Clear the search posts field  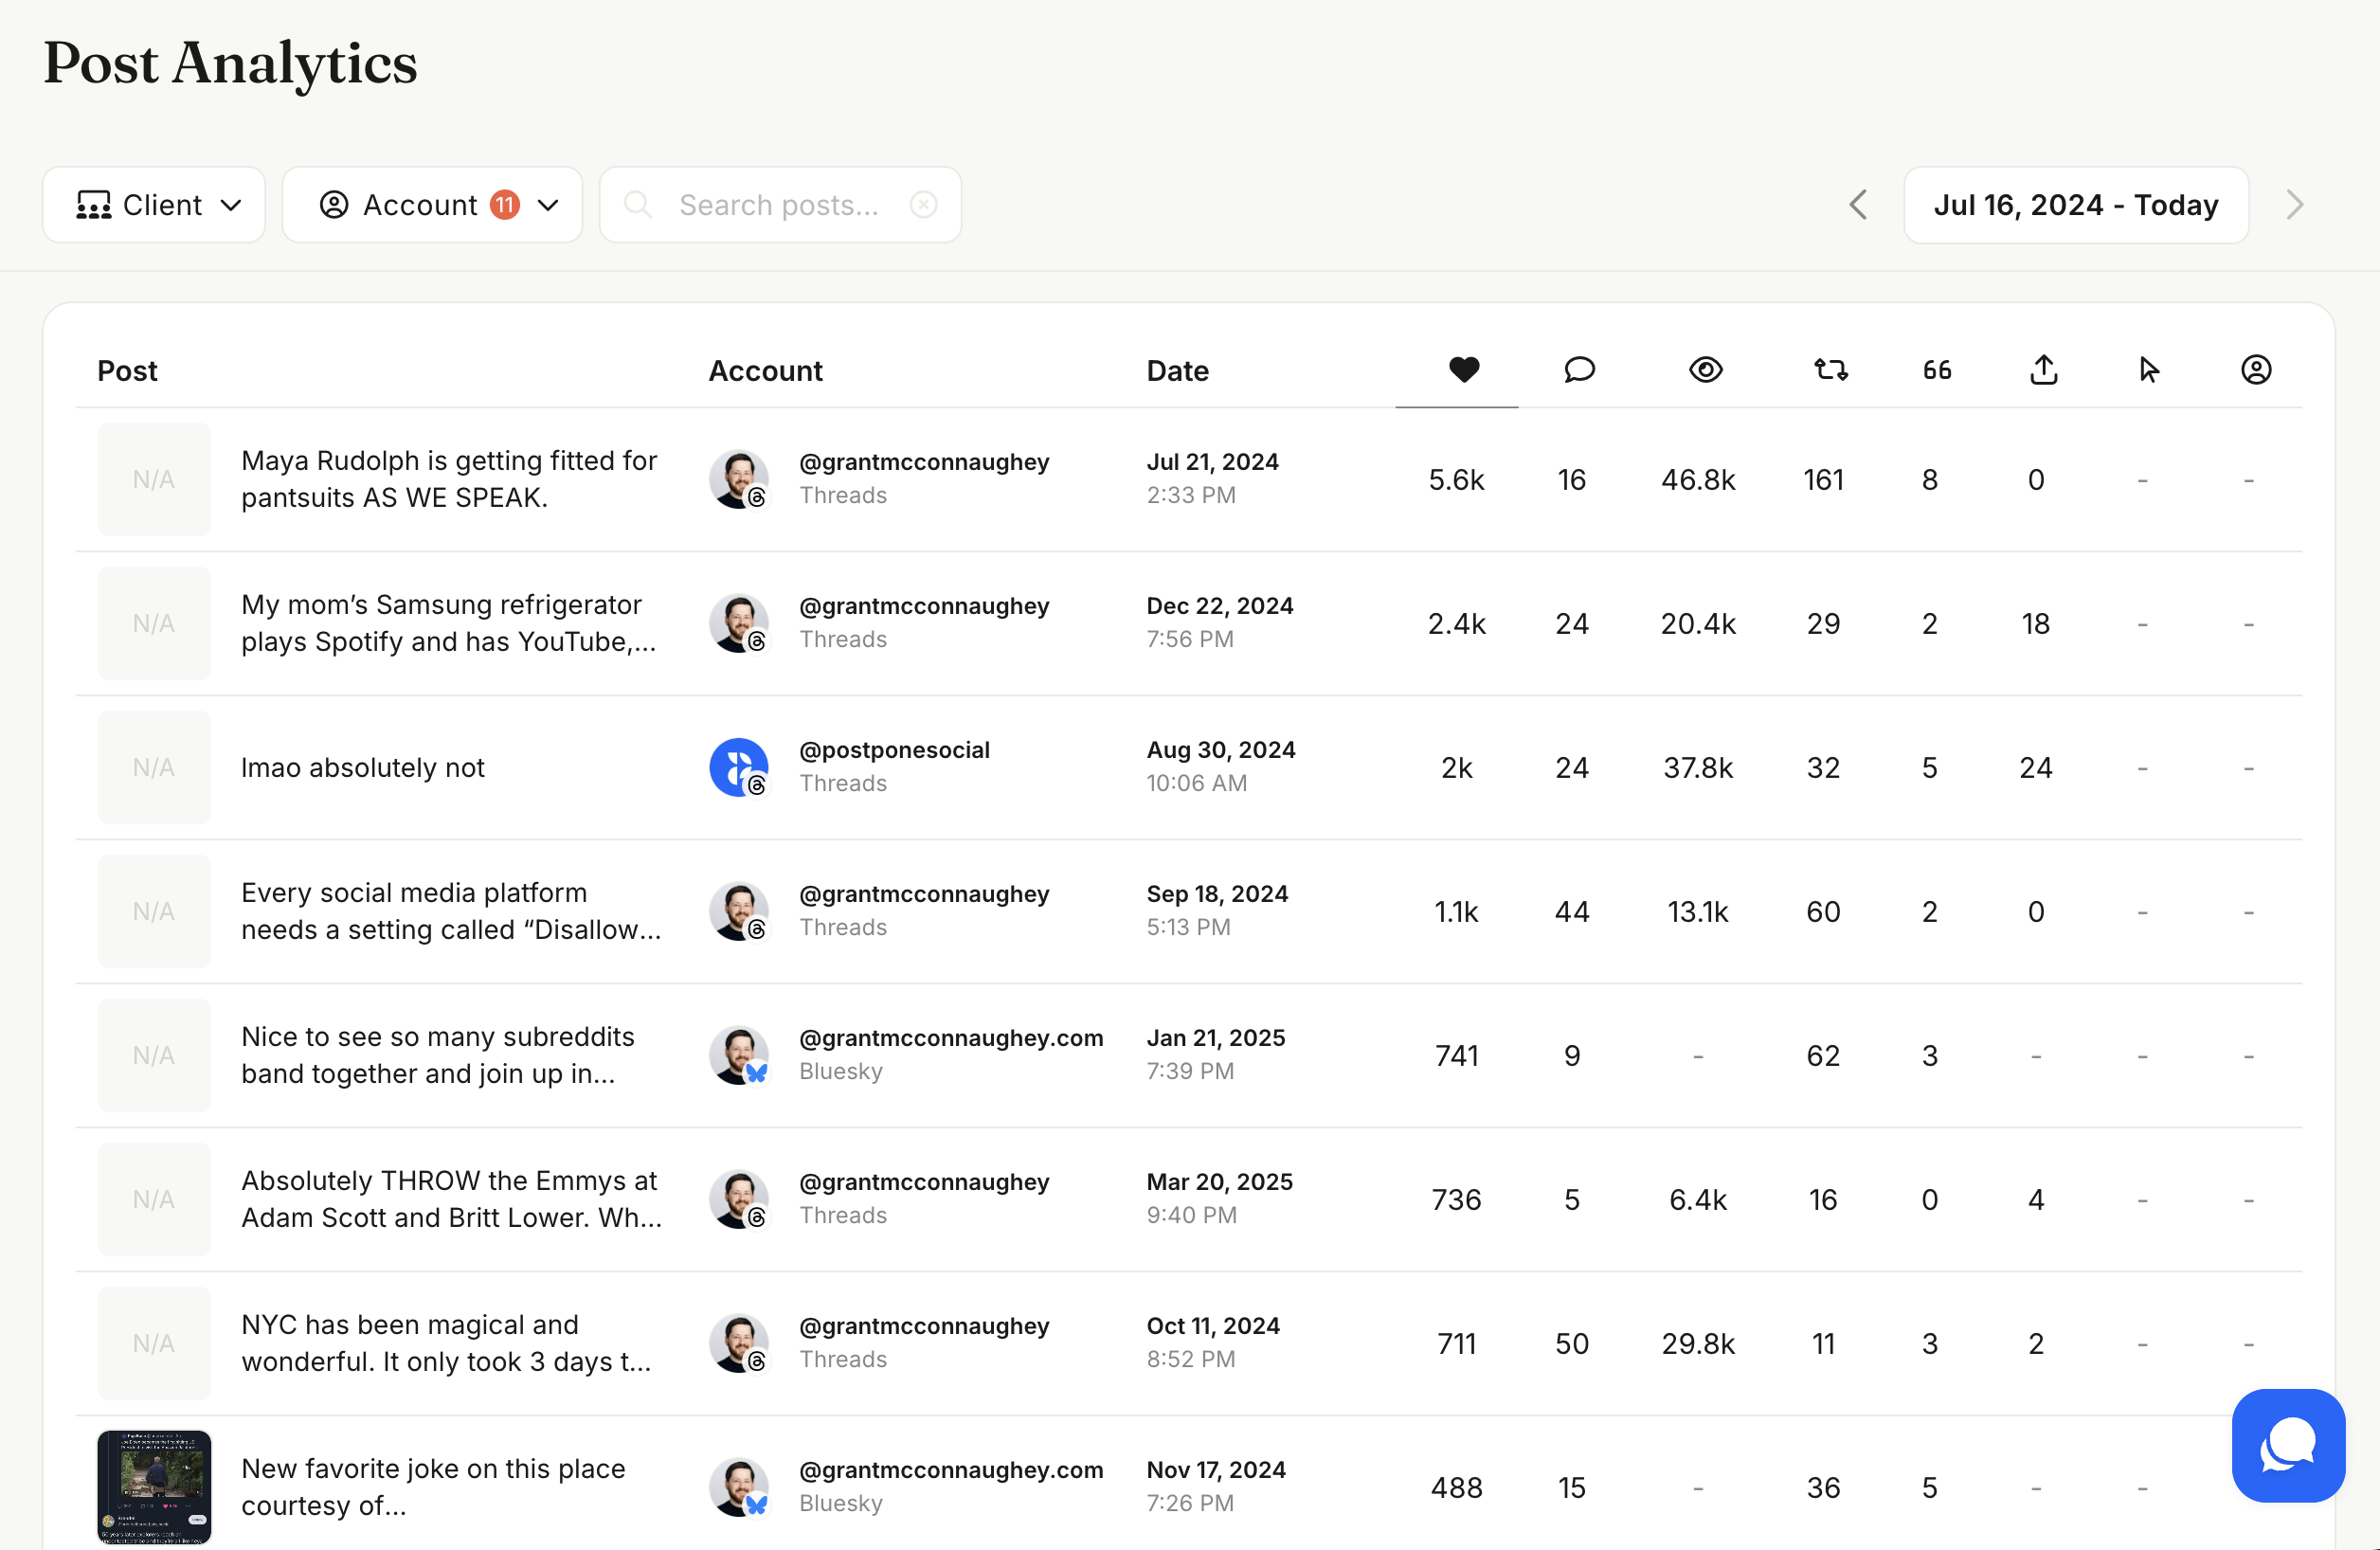pos(923,205)
